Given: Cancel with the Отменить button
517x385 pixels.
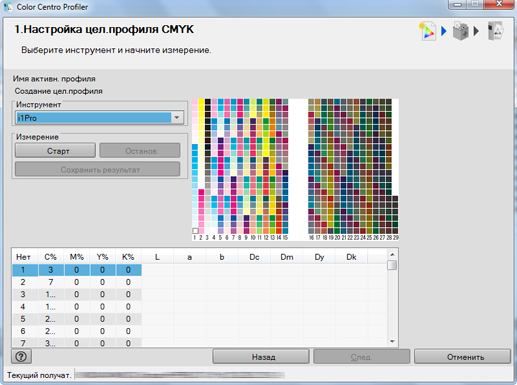Looking at the screenshot, I should pyautogui.click(x=462, y=357).
